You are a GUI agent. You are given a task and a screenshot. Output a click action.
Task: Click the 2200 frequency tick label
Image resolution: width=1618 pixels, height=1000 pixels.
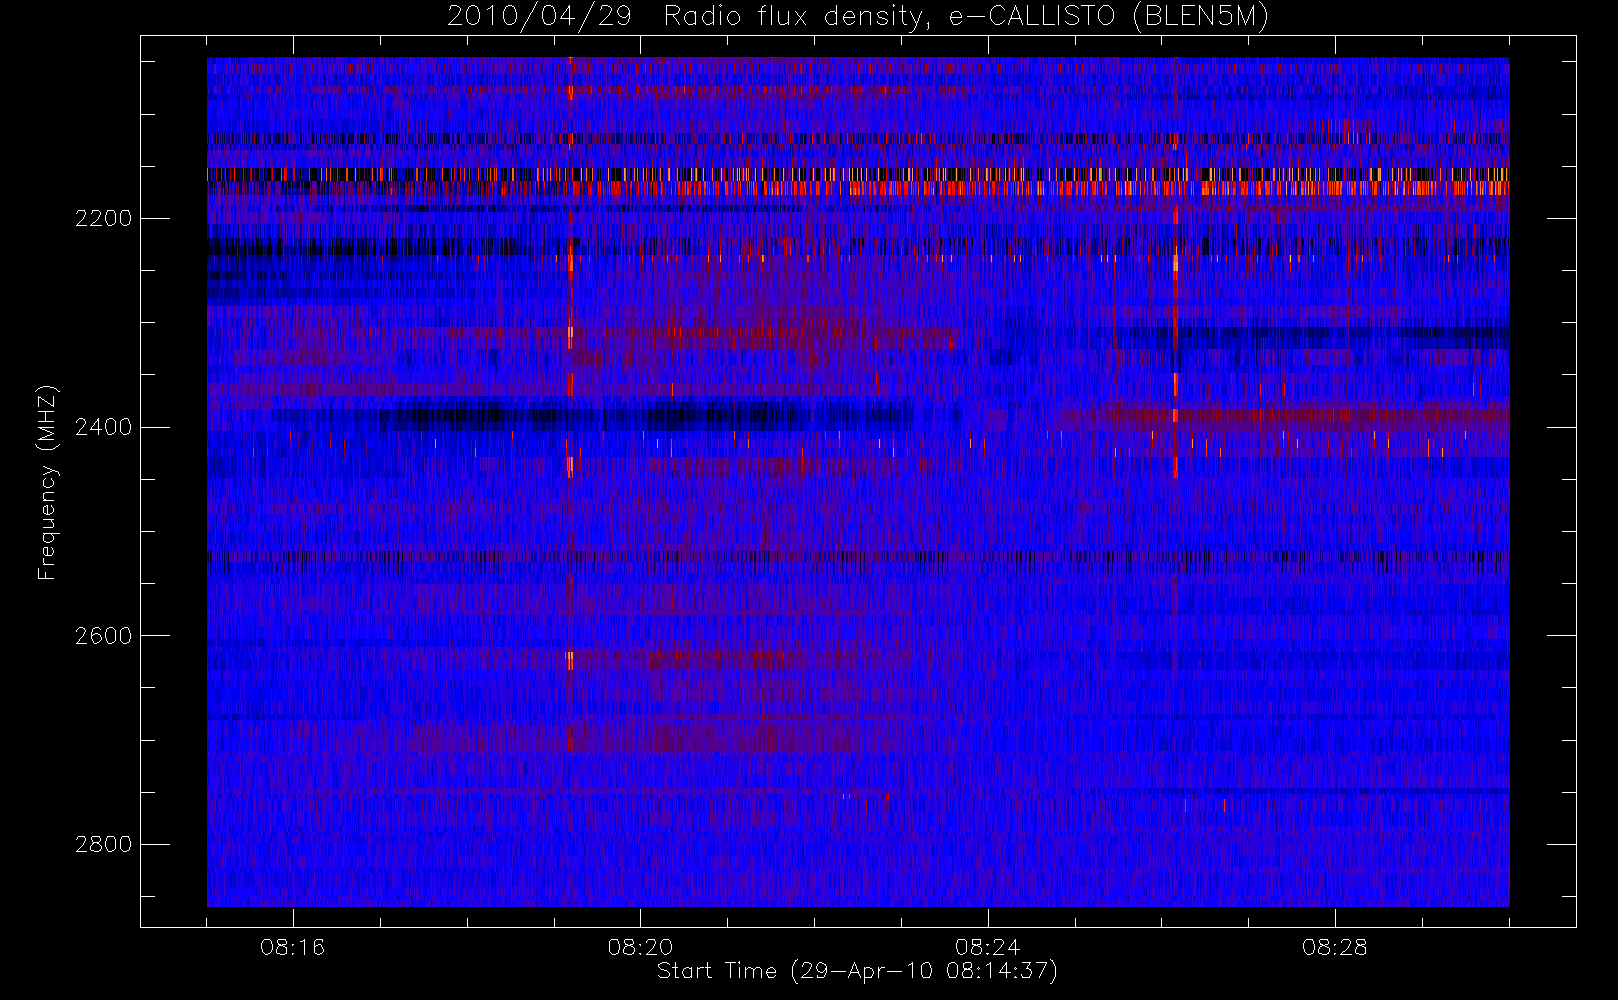click(x=103, y=218)
